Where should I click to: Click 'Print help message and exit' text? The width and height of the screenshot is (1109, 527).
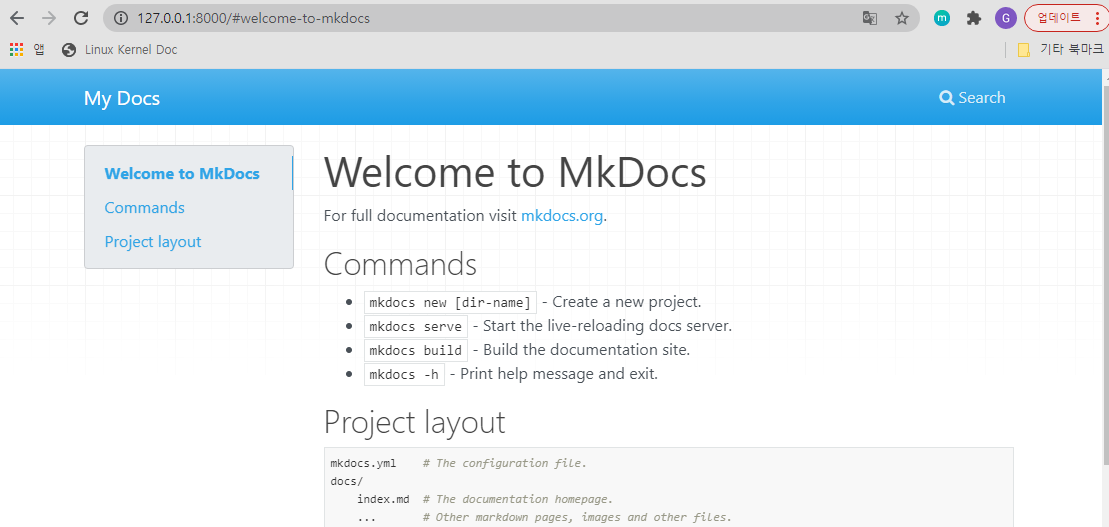pos(557,373)
